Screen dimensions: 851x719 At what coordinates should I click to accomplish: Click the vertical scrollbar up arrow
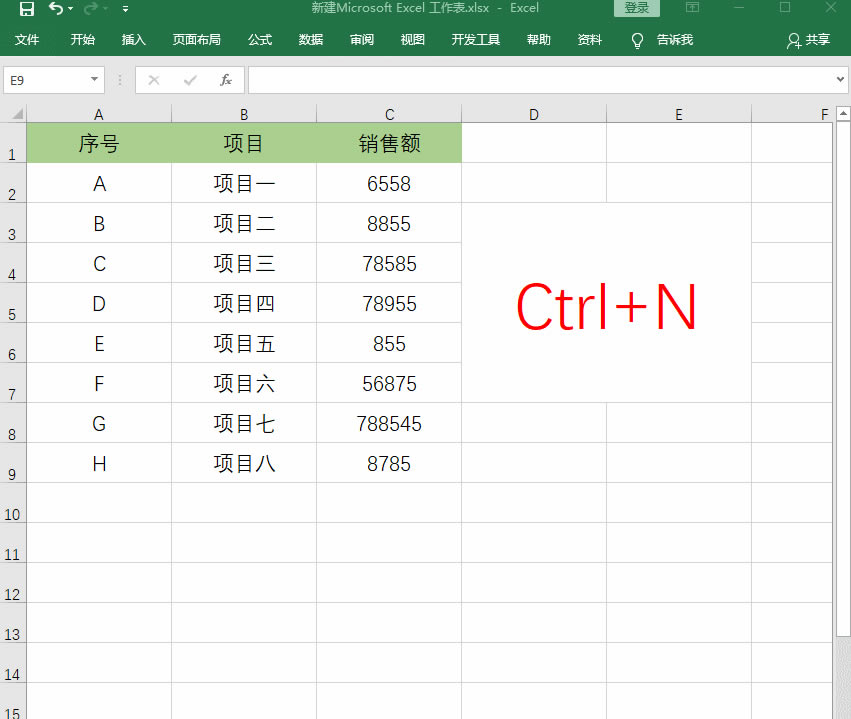pos(843,113)
